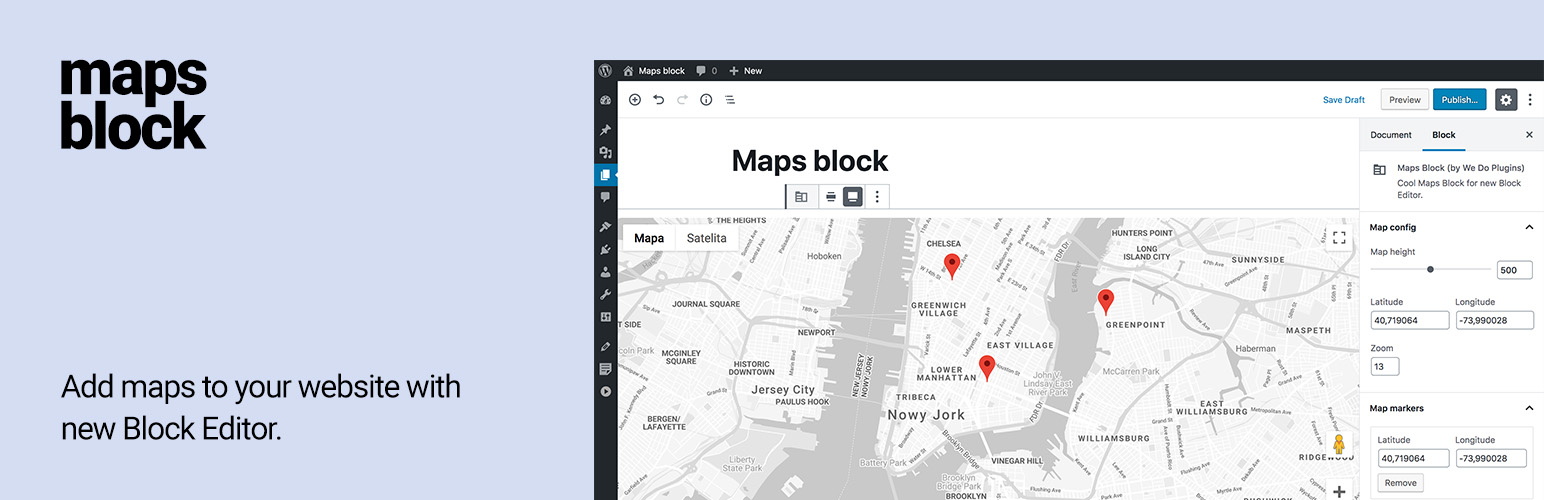This screenshot has height=500, width=1544.
Task: Click the New item in admin bar
Action: 746,71
